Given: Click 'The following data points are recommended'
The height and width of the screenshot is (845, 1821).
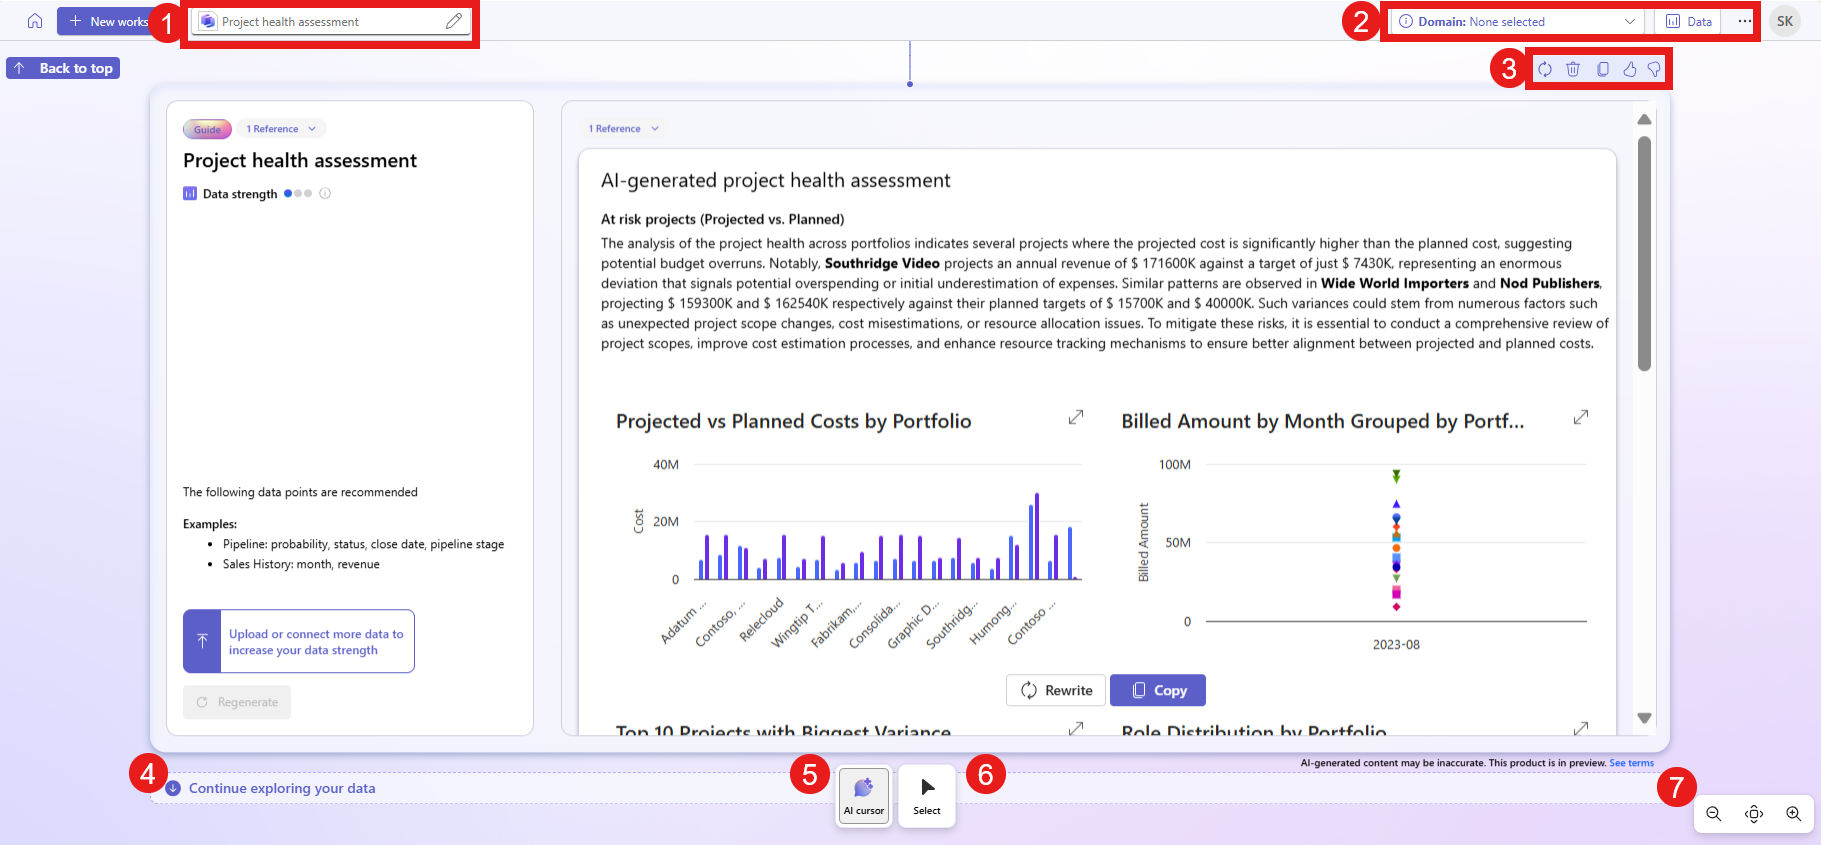Looking at the screenshot, I should click(300, 492).
